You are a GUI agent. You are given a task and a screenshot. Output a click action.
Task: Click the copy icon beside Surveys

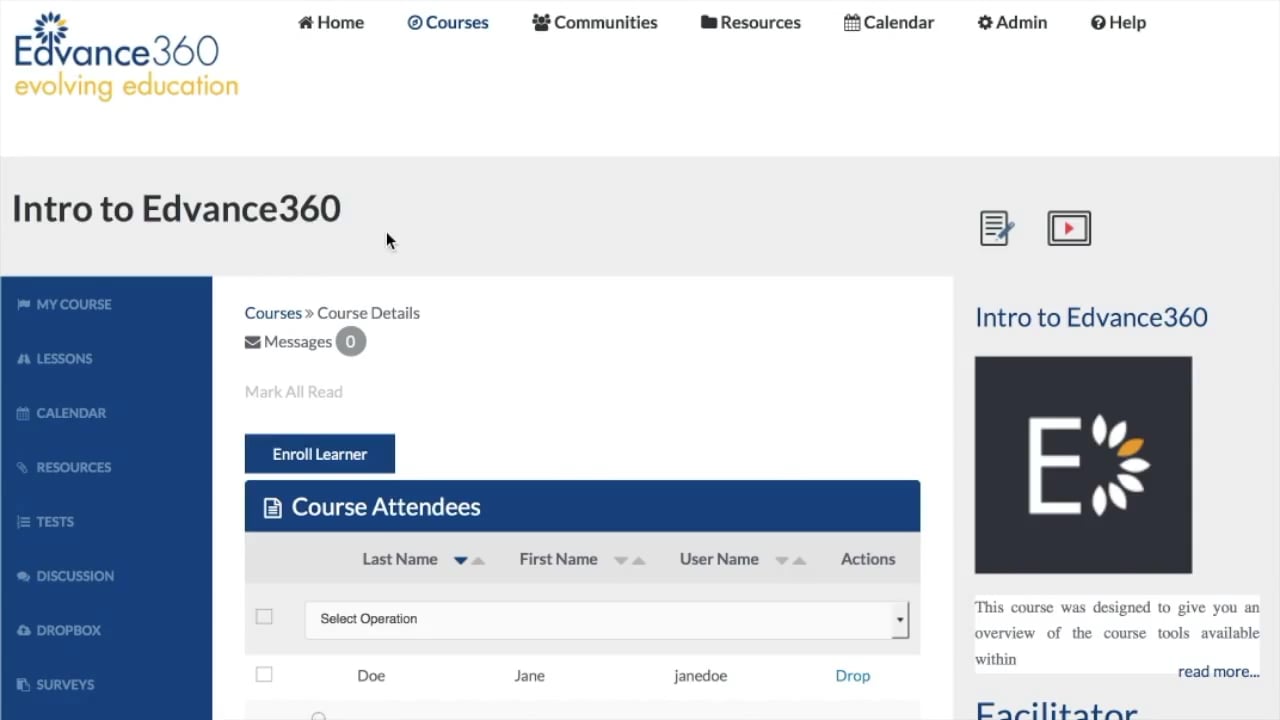click(23, 684)
